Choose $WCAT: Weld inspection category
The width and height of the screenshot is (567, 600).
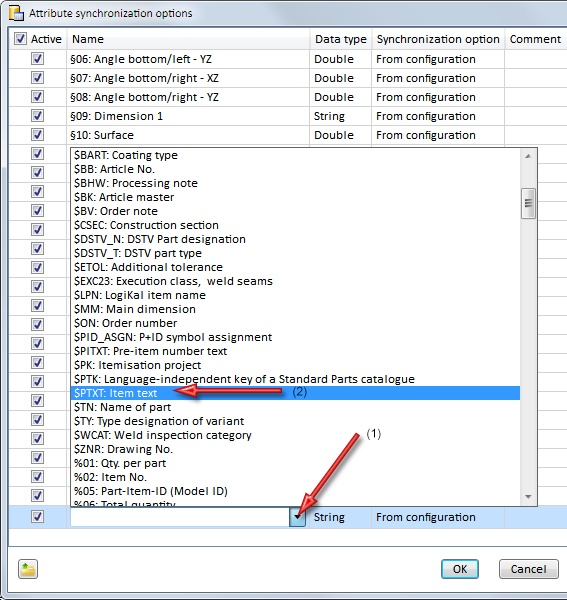(295, 435)
